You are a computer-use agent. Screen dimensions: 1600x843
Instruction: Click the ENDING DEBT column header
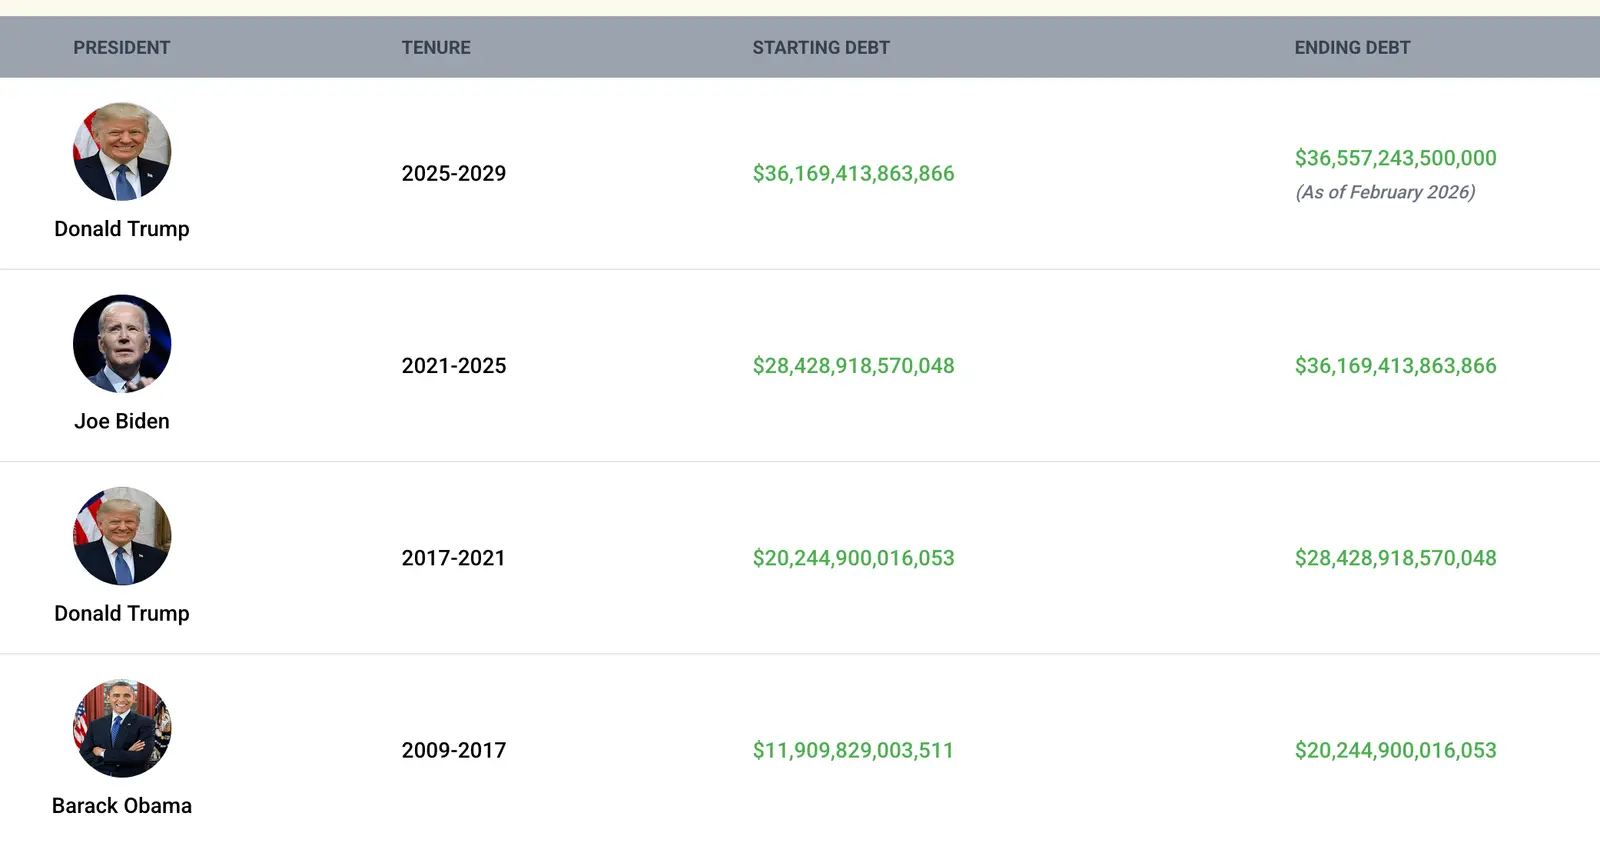click(x=1352, y=48)
